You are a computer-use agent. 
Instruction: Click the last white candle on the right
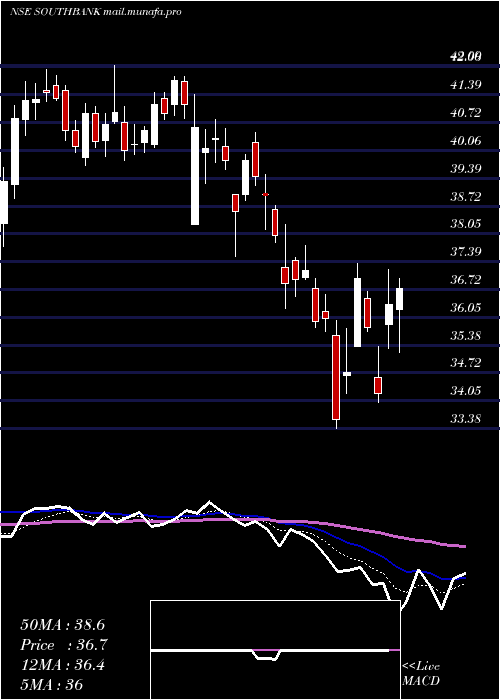pyautogui.click(x=400, y=299)
